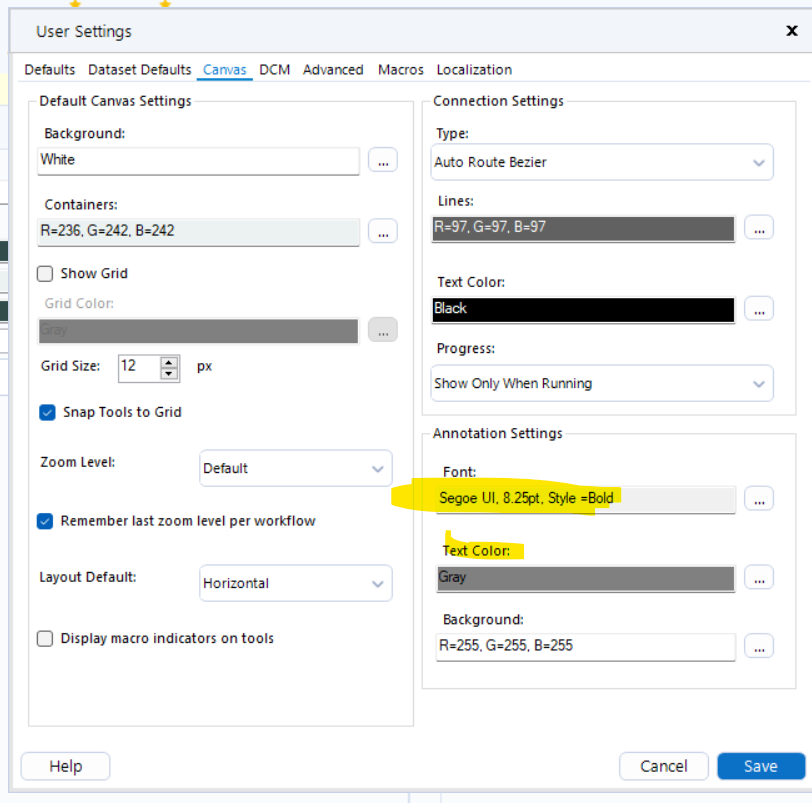Enable Display macro indicators on tools
The image size is (812, 803).
pos(44,637)
